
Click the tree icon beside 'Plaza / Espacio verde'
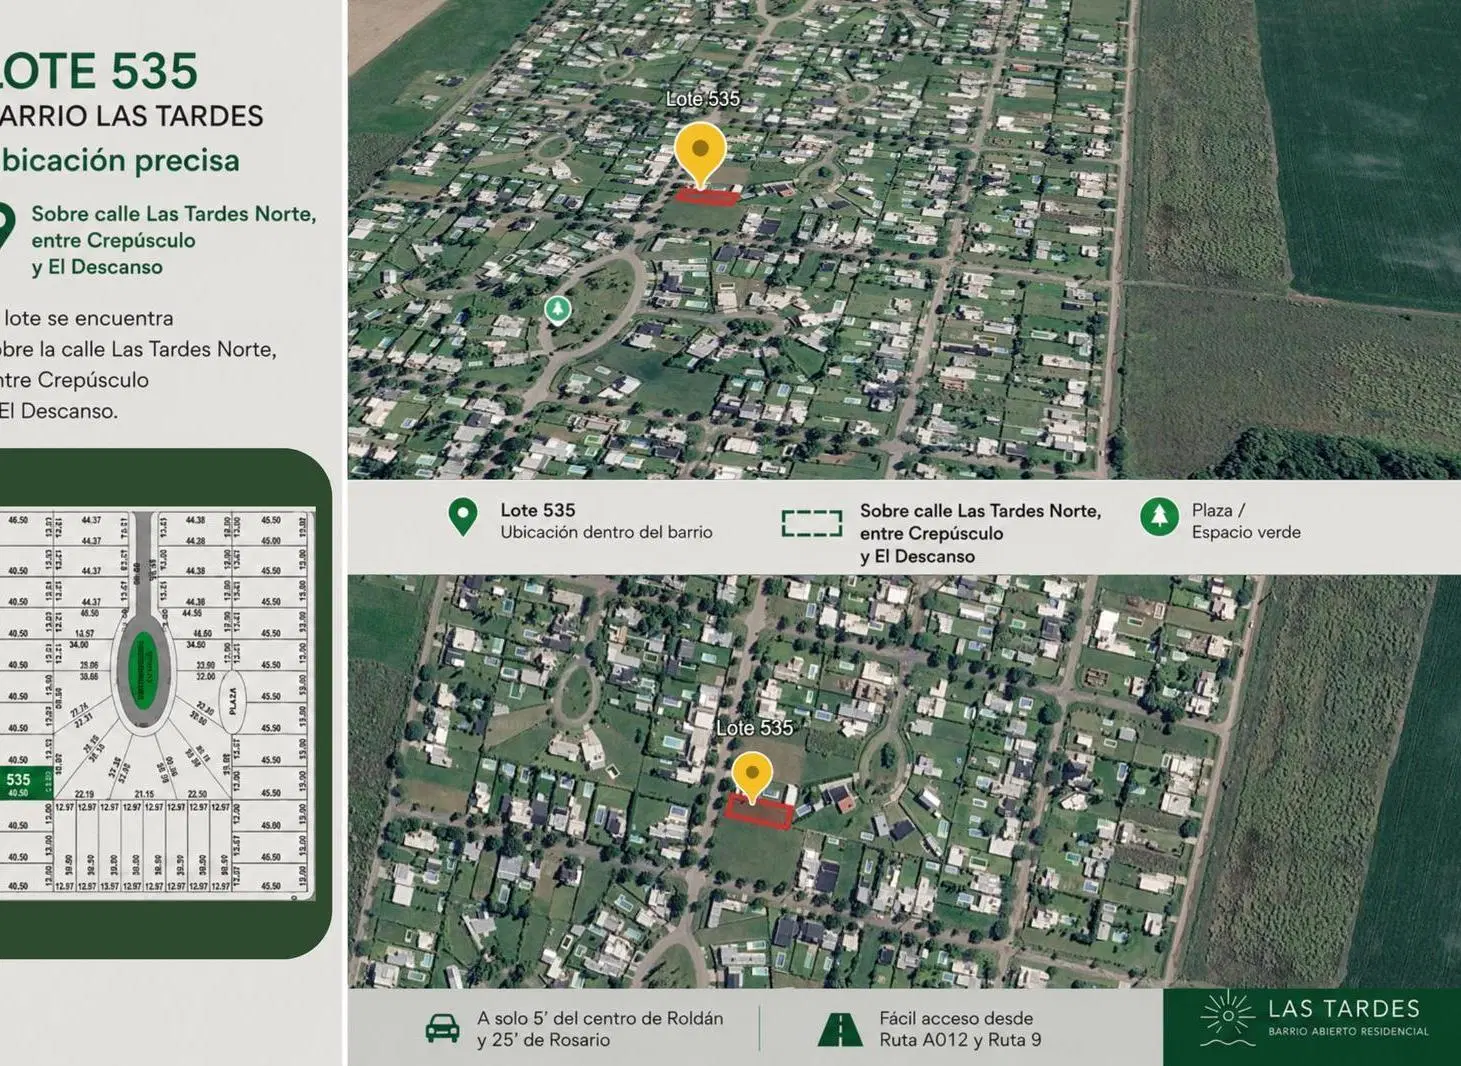tap(1159, 517)
